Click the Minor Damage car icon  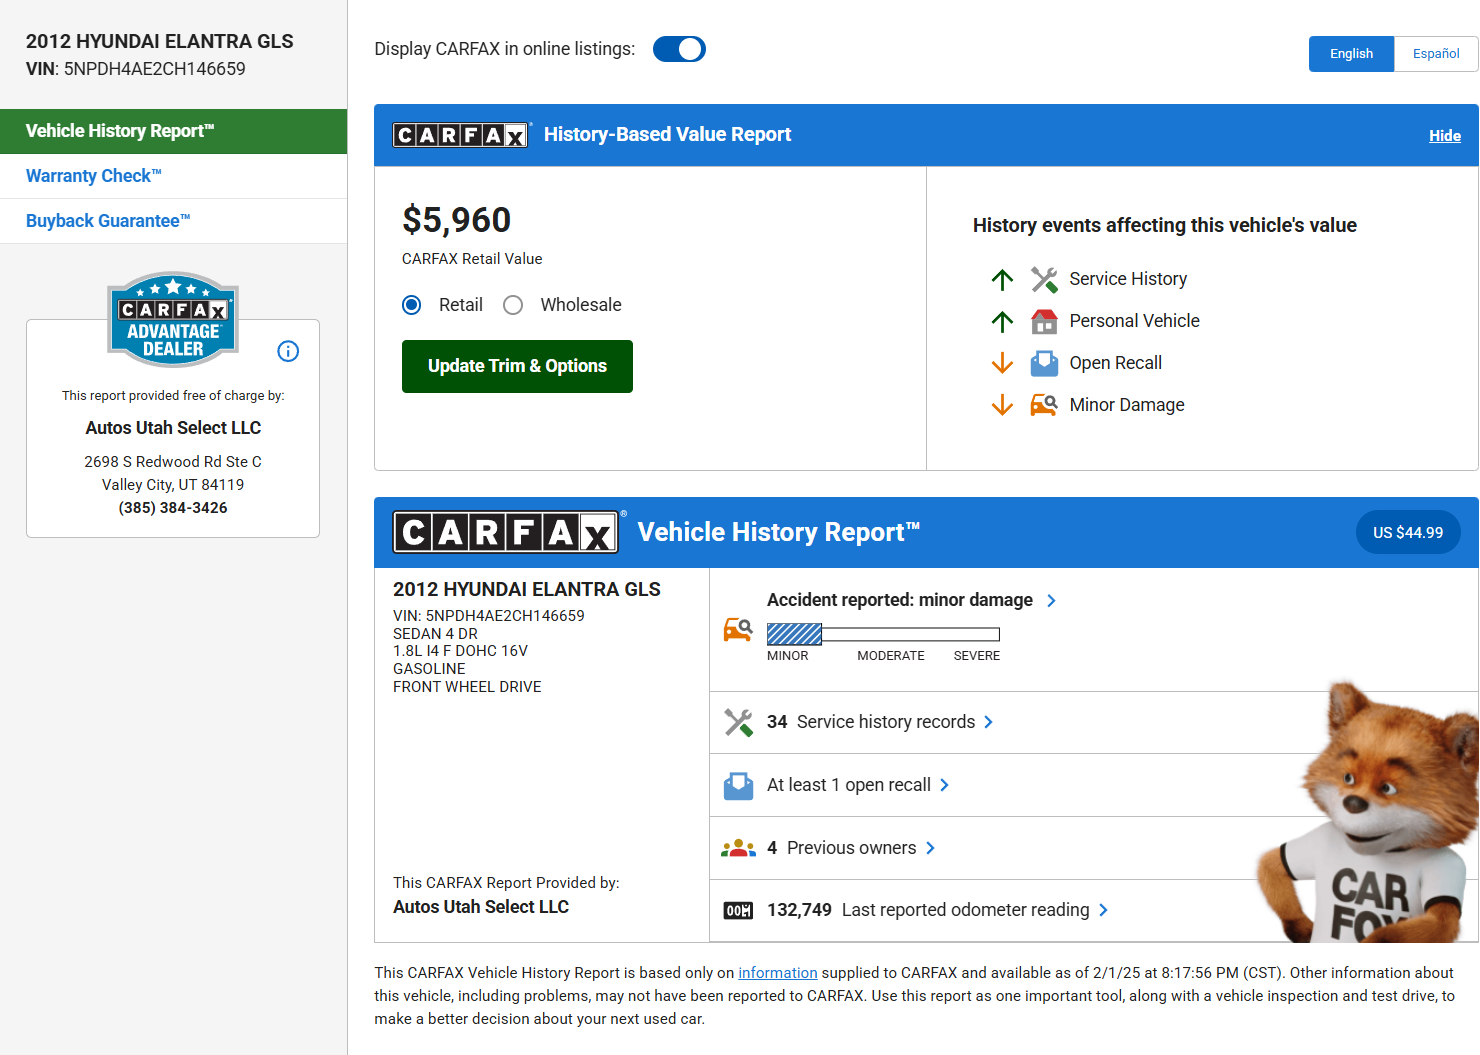tap(1044, 405)
